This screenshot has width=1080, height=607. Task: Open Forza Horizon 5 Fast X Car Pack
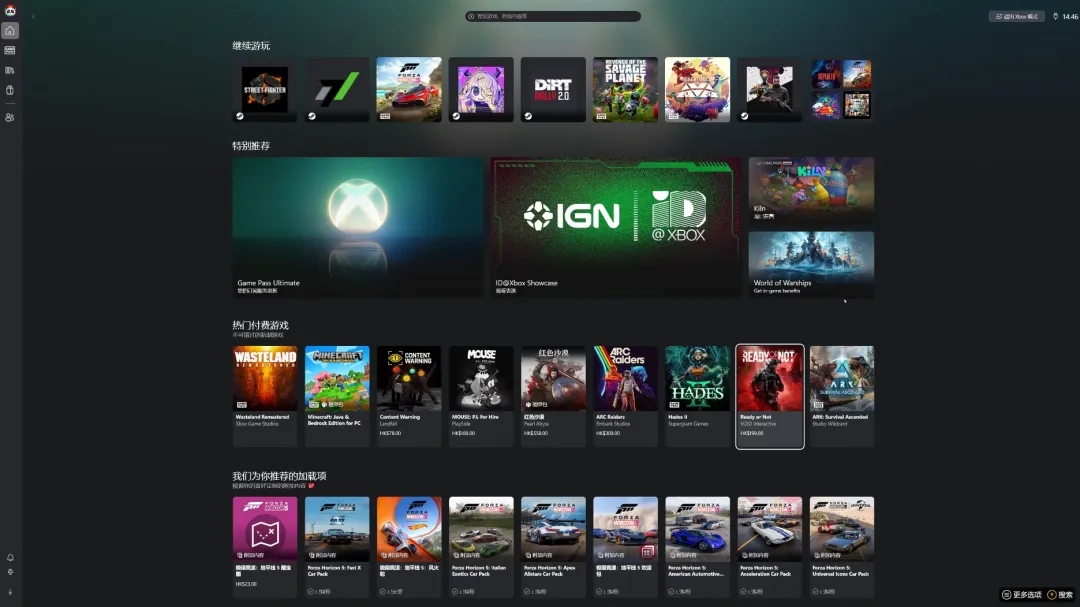click(337, 547)
